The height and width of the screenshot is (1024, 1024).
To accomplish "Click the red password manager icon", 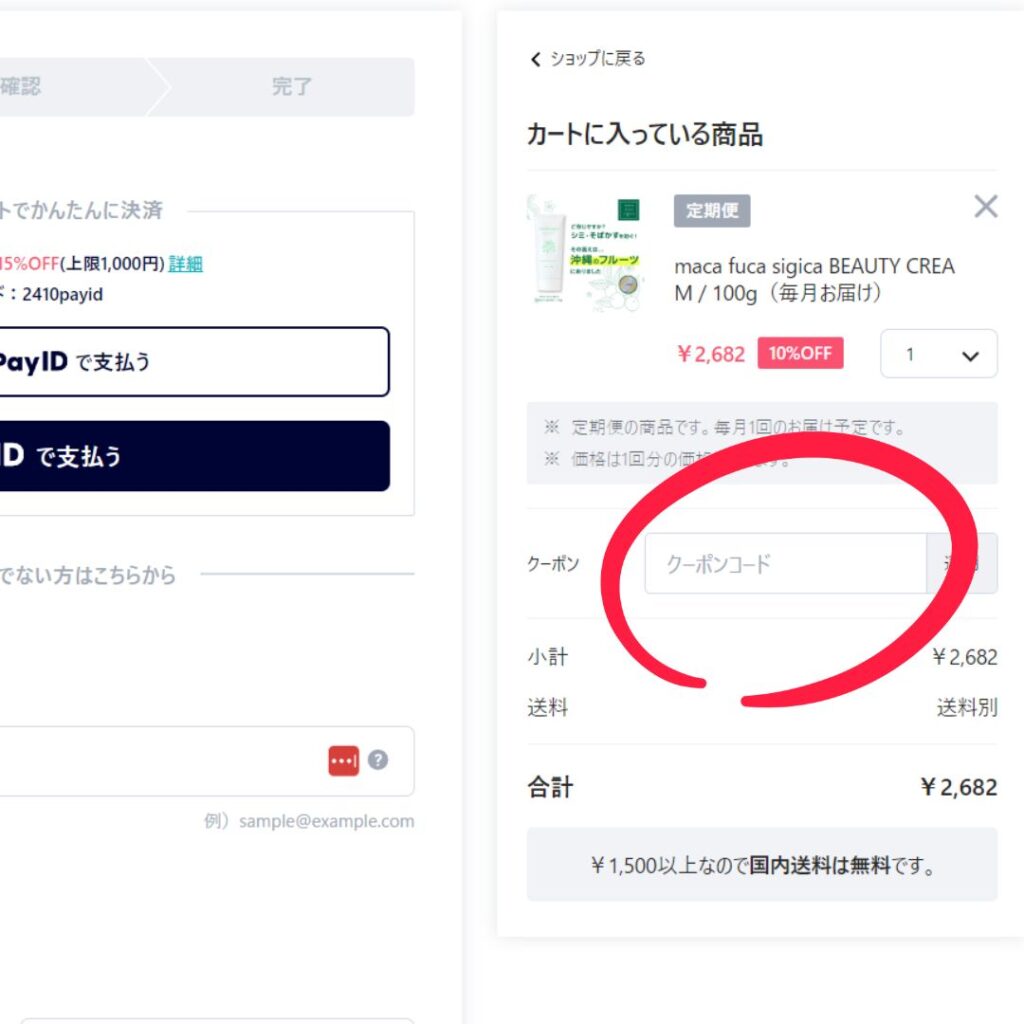I will pos(343,760).
